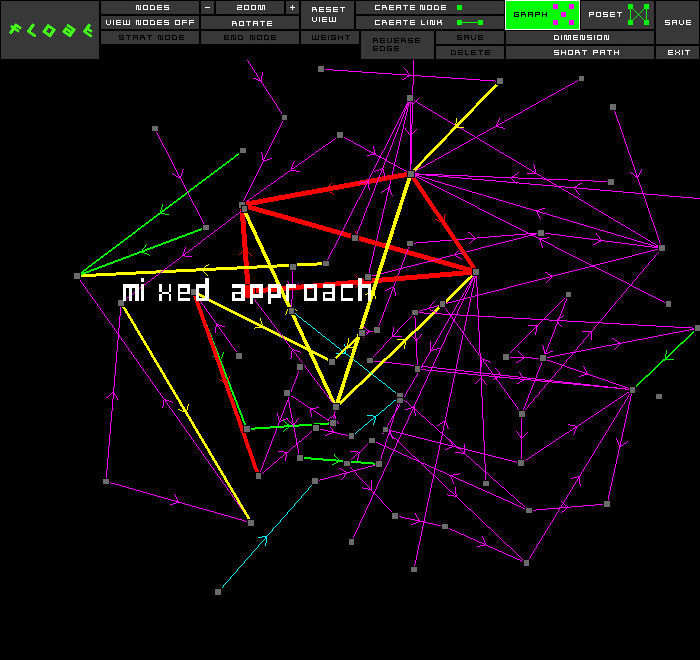Image resolution: width=700 pixels, height=660 pixels.
Task: Click the Delete edge button
Action: point(470,52)
